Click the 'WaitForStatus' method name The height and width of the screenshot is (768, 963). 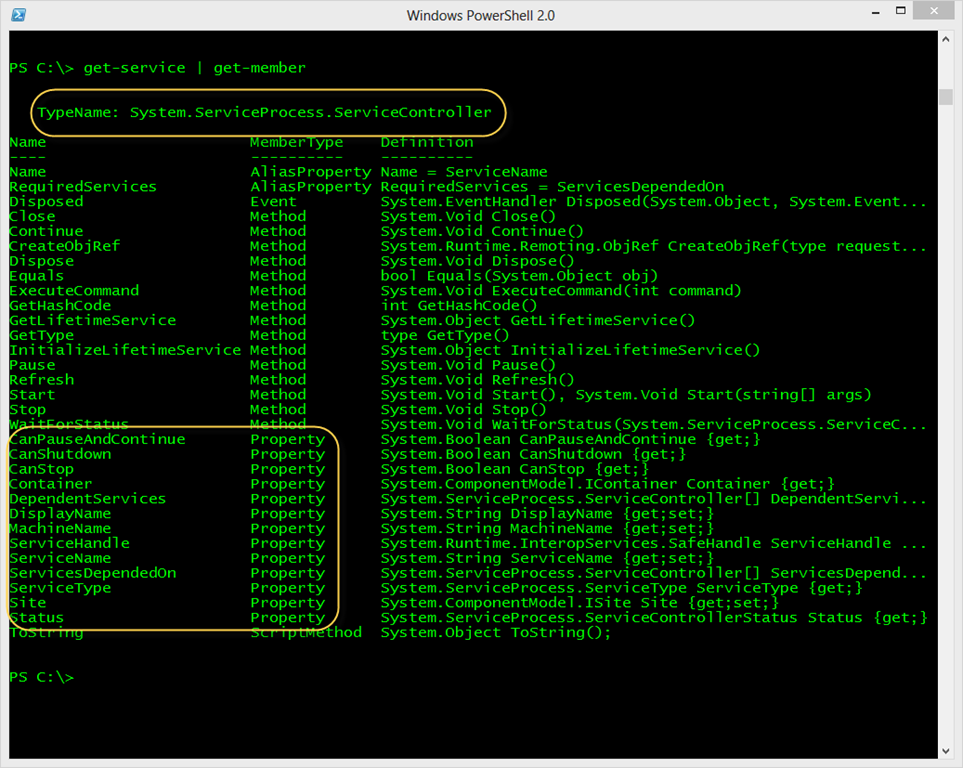69,425
